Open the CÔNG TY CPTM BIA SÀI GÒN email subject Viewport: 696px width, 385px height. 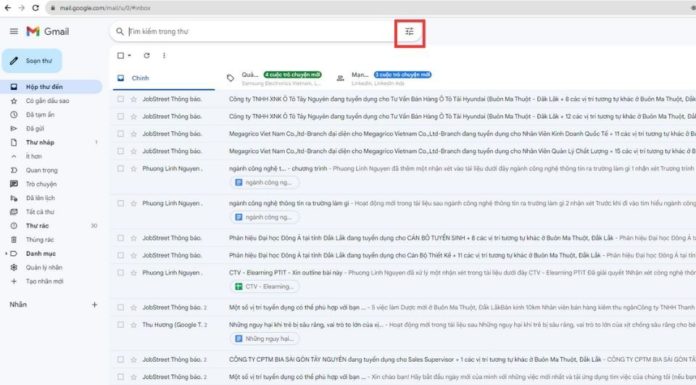[x=415, y=360]
